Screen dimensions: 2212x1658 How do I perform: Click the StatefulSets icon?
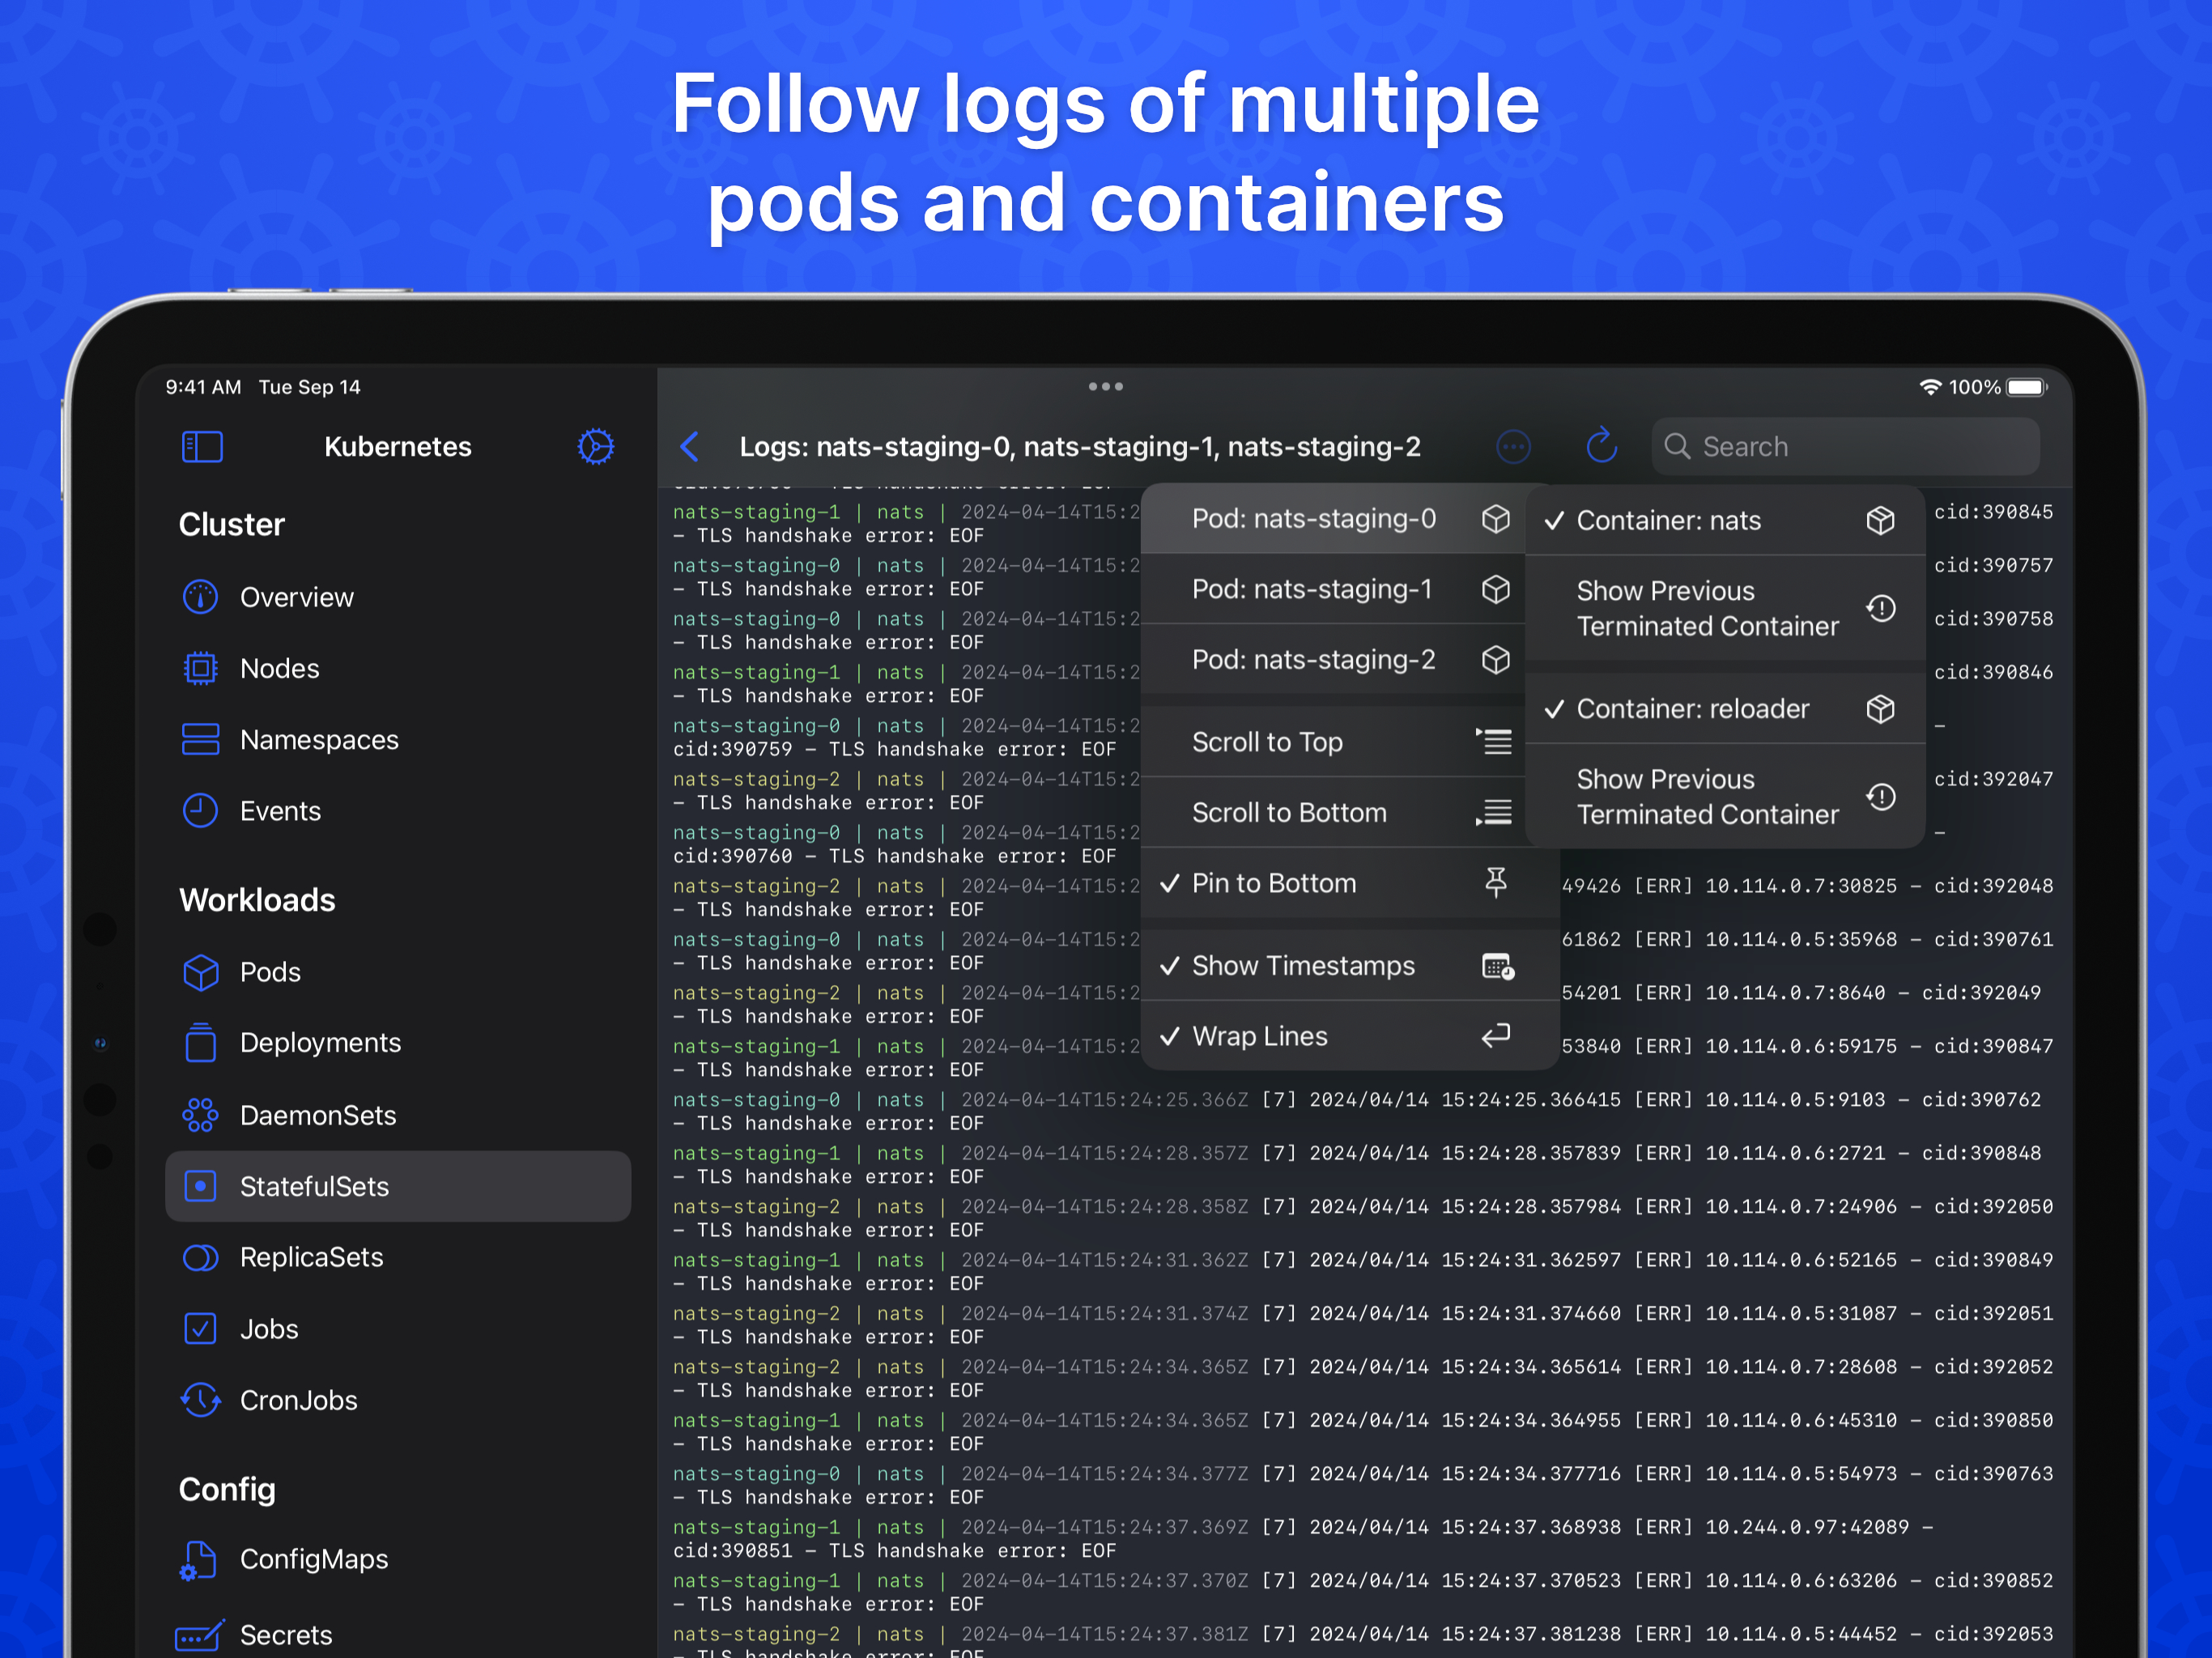[x=200, y=1187]
